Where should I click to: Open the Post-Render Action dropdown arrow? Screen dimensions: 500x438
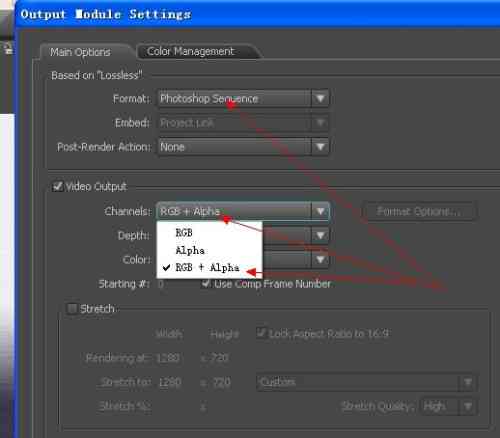[x=320, y=147]
